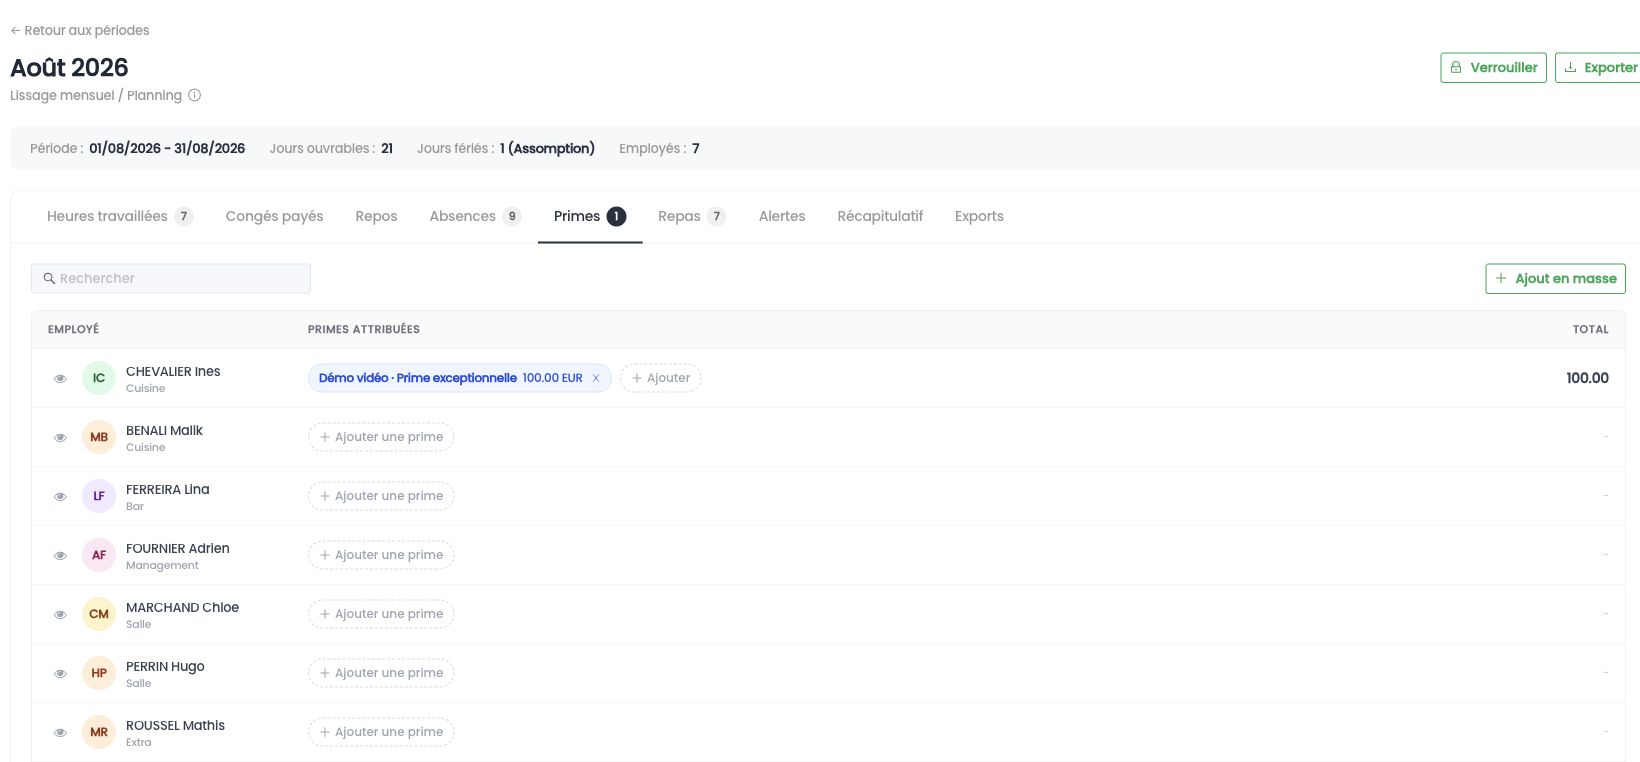Viewport: 1640px width, 762px height.
Task: Add a prime for BENALI Malik
Action: pyautogui.click(x=381, y=437)
